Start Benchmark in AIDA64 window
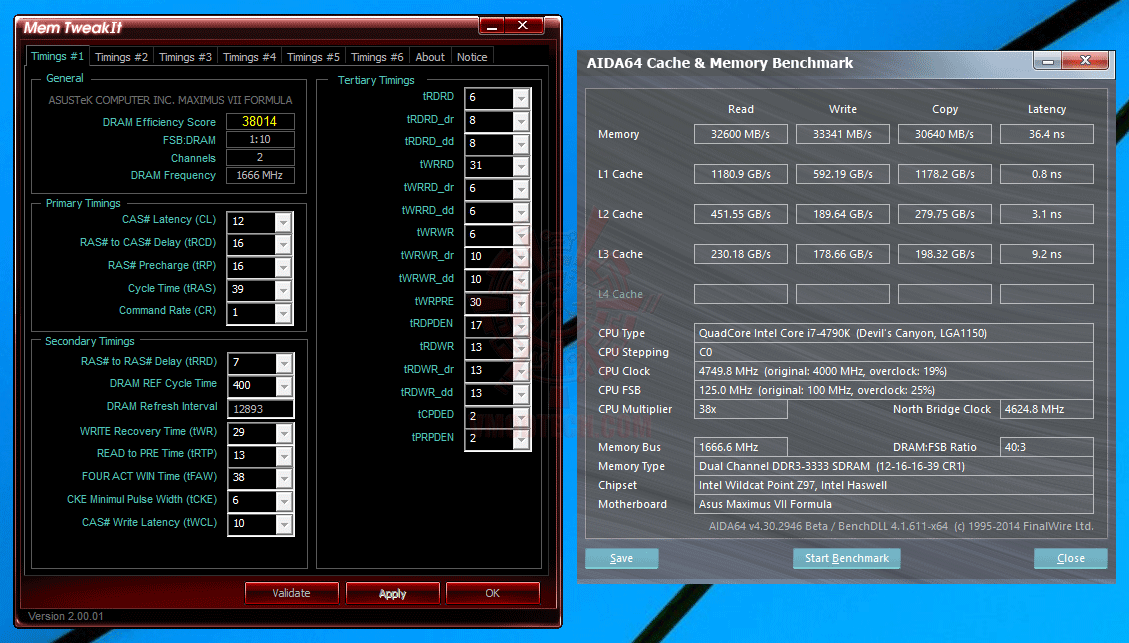The height and width of the screenshot is (643, 1129). 847,559
